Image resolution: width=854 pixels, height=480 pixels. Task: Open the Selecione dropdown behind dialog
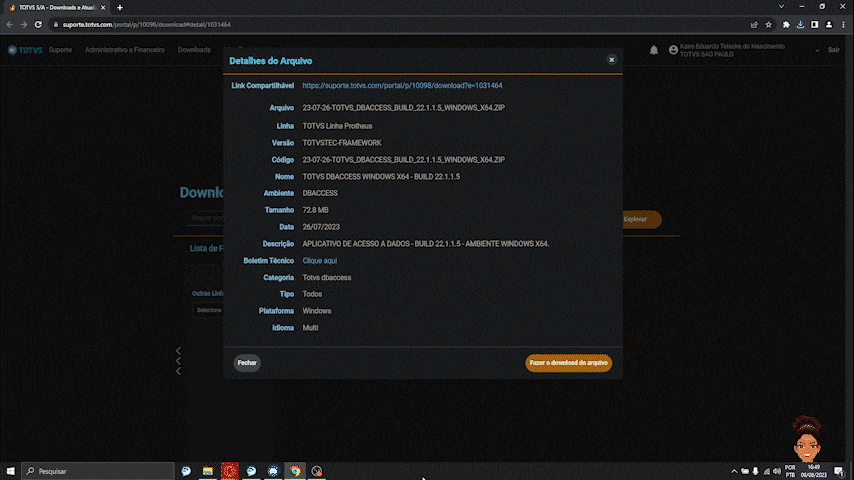pos(208,310)
